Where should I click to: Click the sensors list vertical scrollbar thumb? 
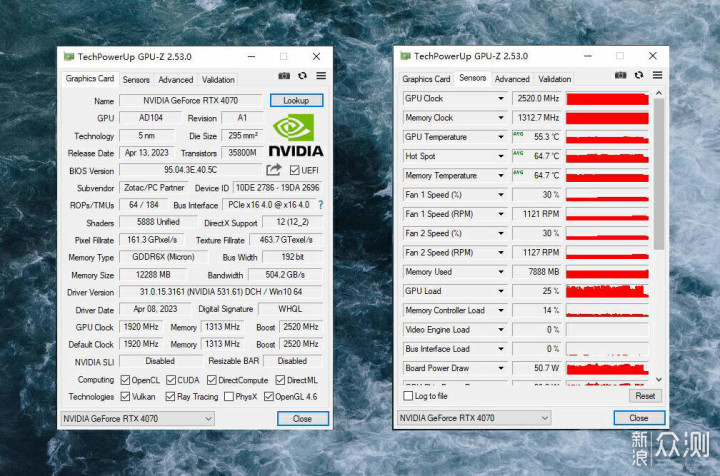point(659,174)
